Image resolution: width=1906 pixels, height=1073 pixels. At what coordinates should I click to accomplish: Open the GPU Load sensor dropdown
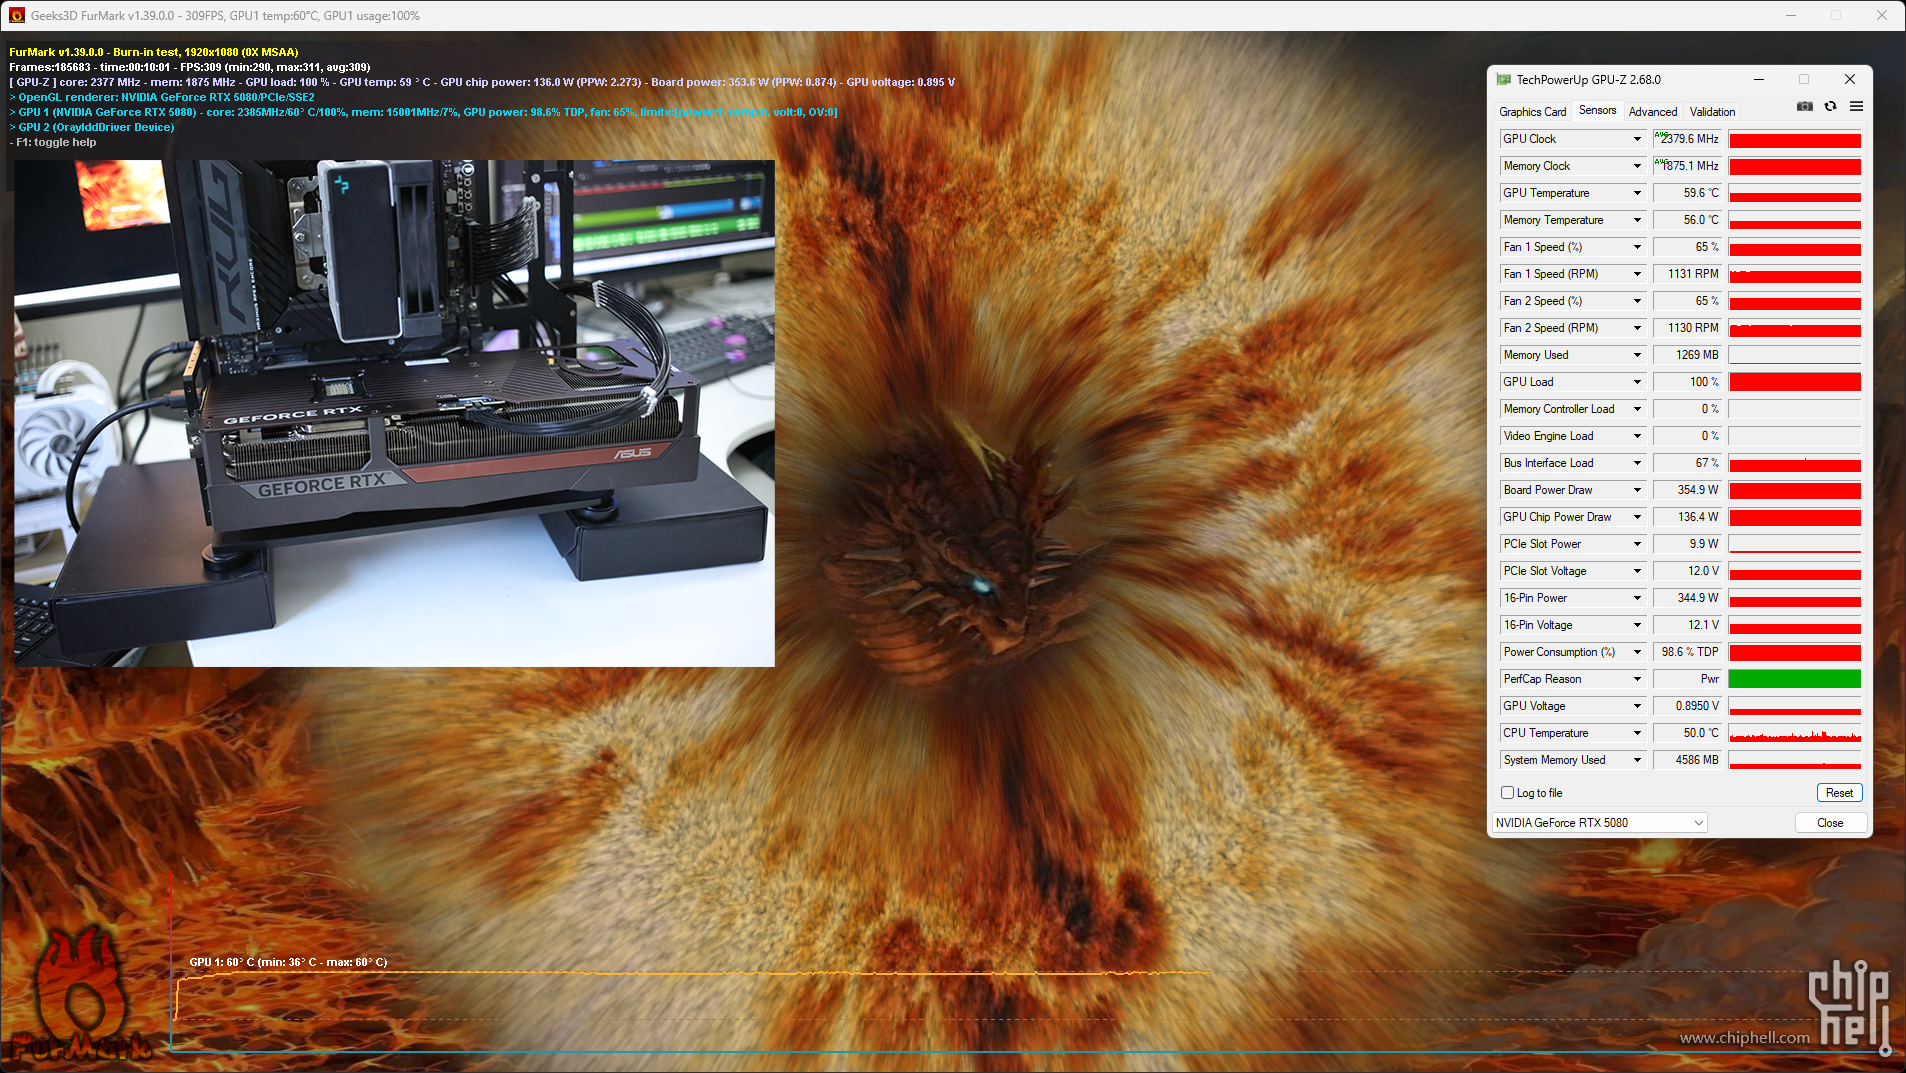[x=1637, y=382]
